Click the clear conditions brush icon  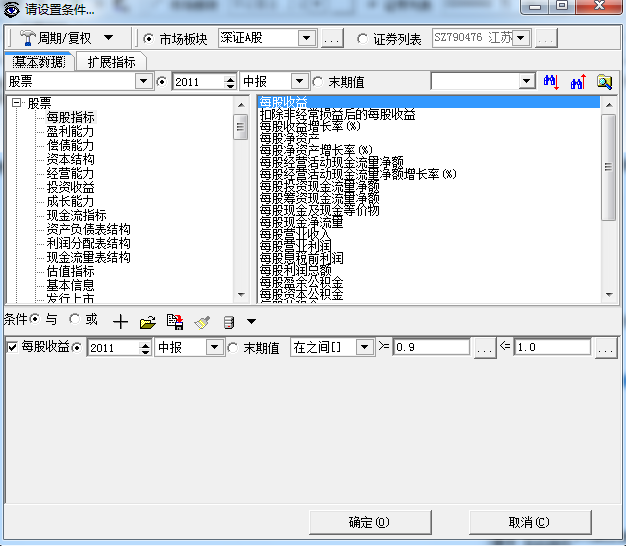[x=202, y=321]
